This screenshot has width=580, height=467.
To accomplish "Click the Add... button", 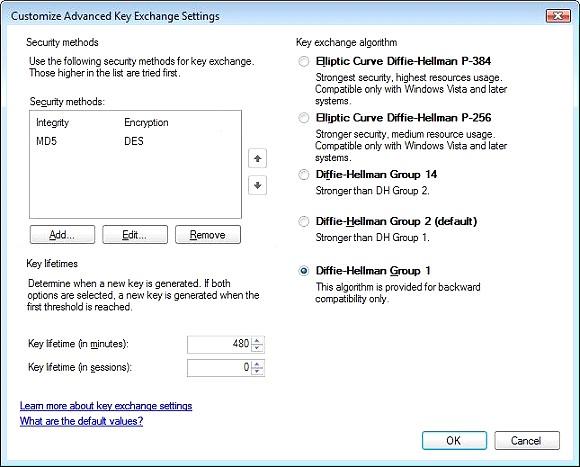I will 62,235.
